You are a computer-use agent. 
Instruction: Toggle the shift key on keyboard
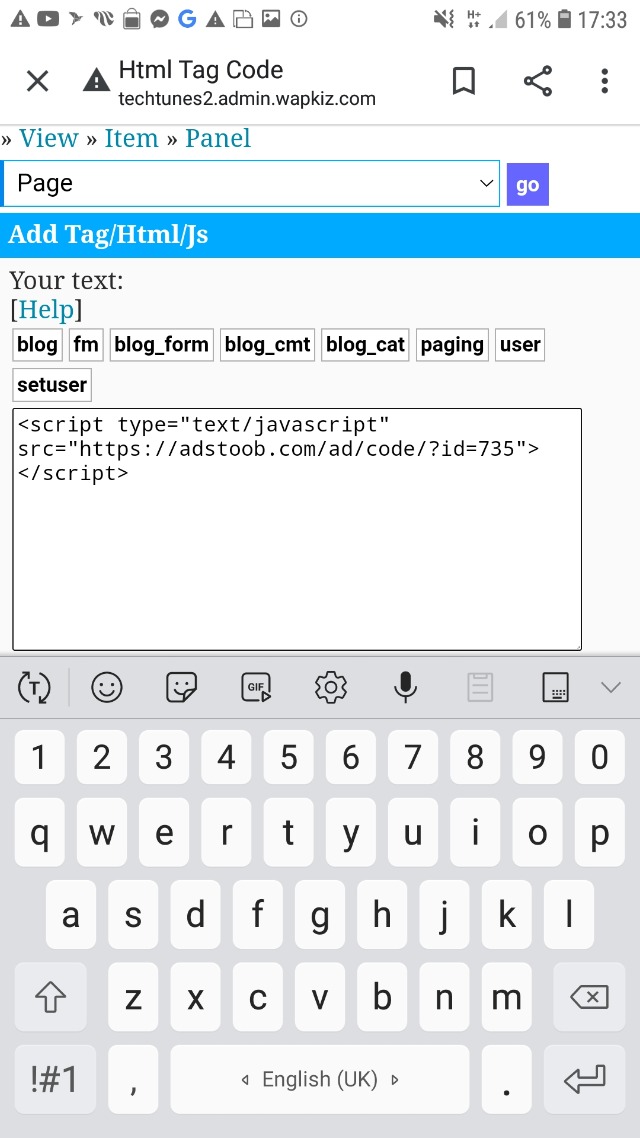pos(51,998)
